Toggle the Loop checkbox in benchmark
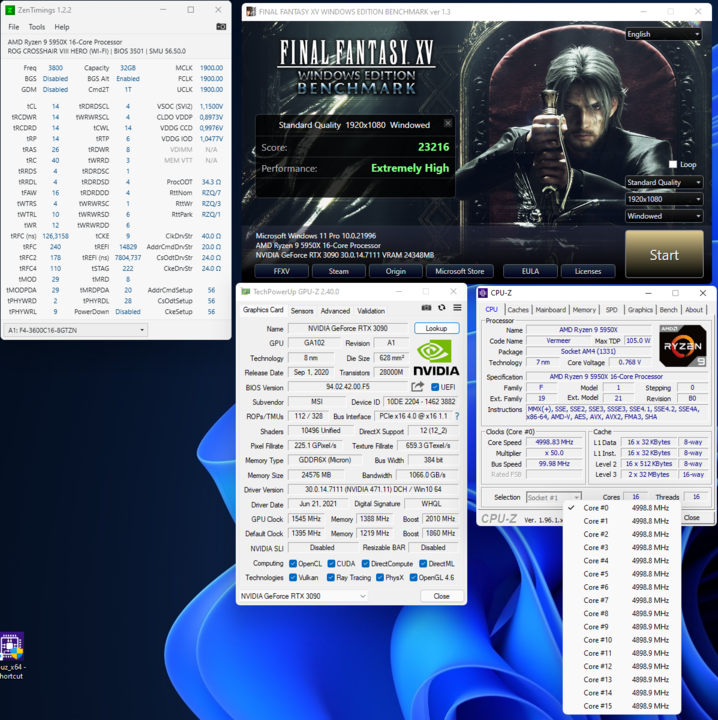The image size is (718, 720). [673, 165]
